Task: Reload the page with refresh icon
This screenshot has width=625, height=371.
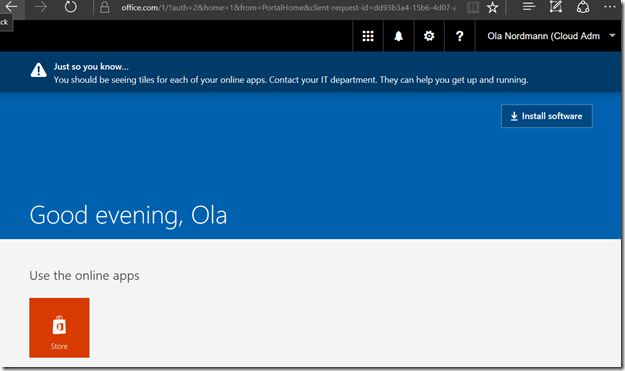Action: (x=71, y=6)
